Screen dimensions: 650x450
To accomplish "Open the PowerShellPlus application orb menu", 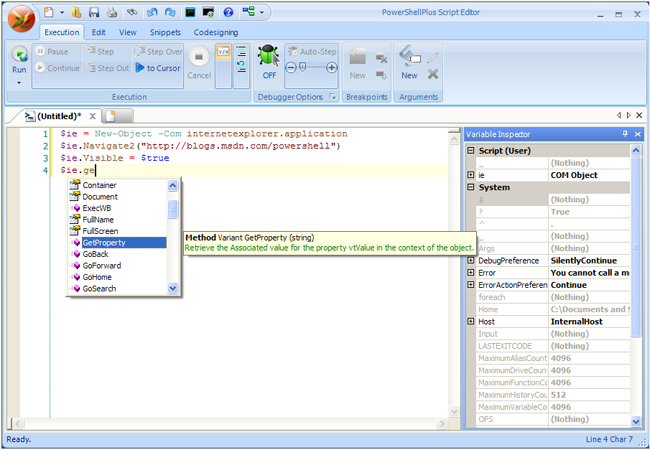I will pos(21,19).
